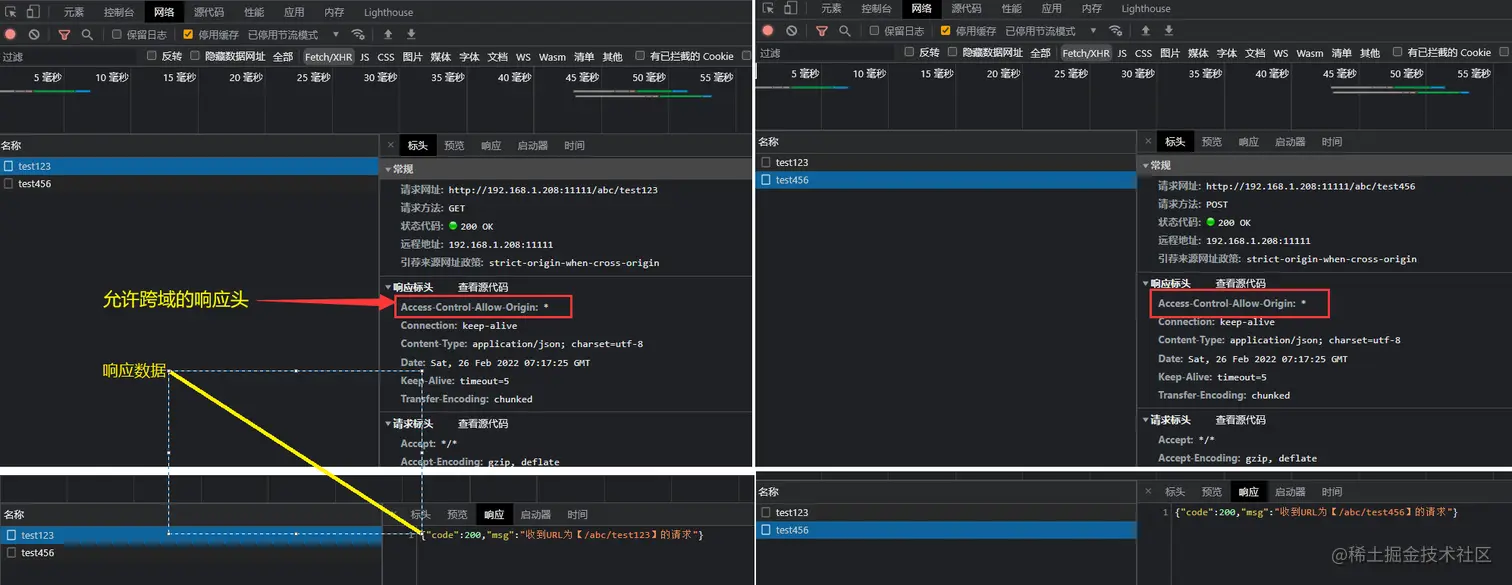
Task: Select the JS type filter, upper-right DevTools
Action: point(1122,53)
